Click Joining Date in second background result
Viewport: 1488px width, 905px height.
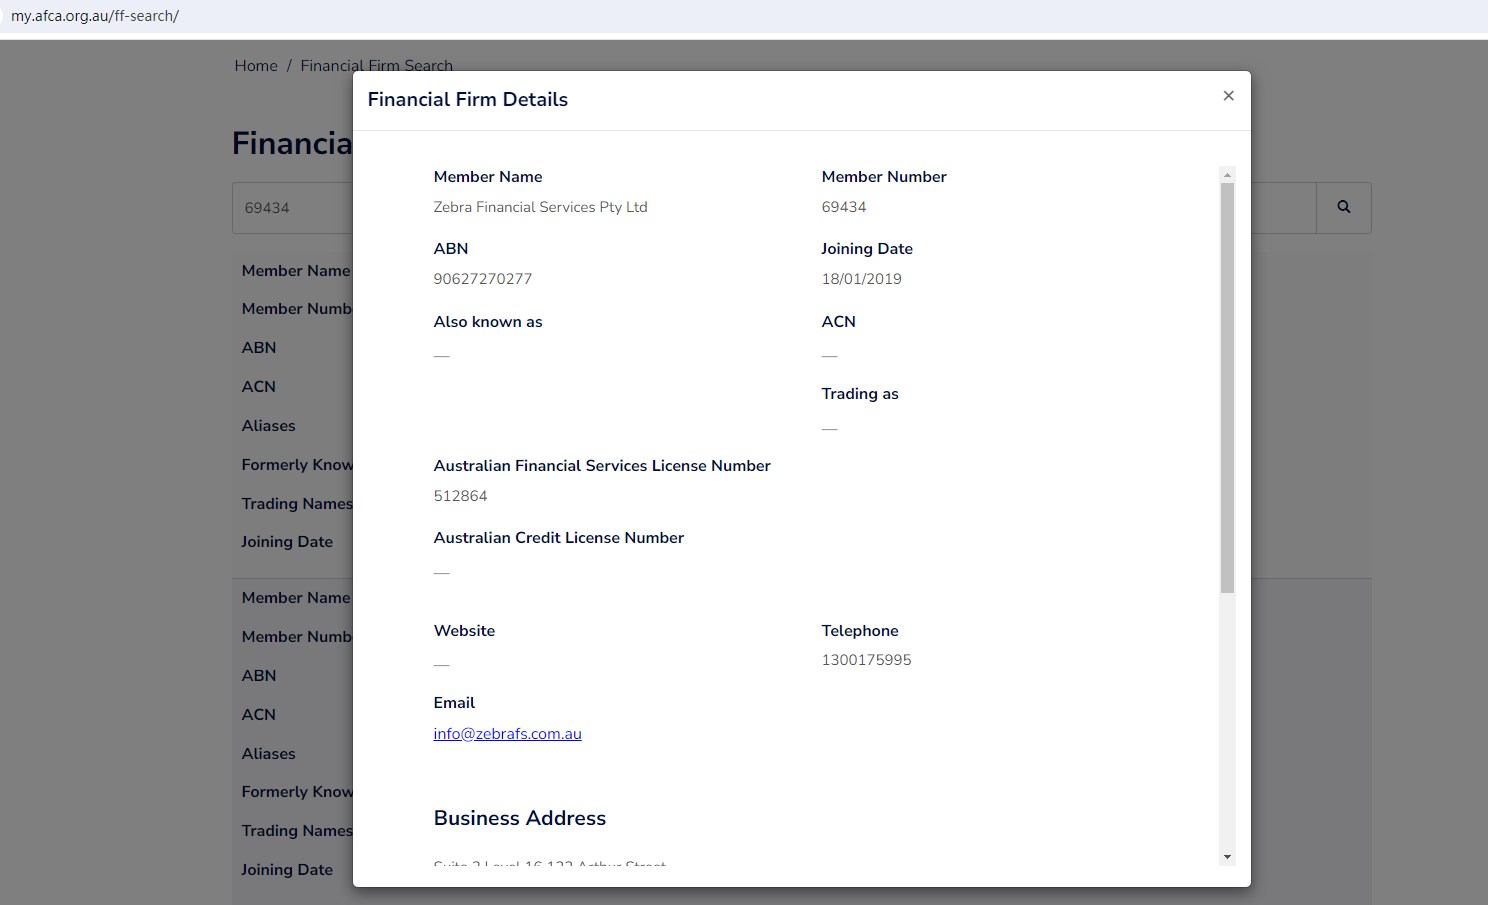286,870
